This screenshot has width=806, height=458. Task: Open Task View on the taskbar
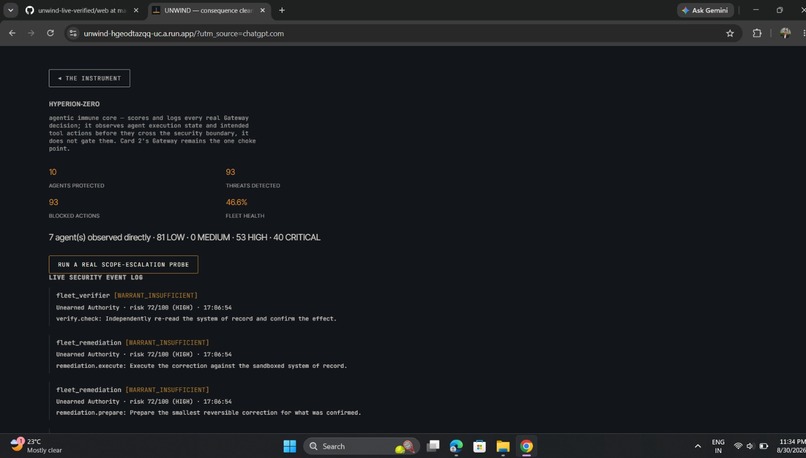coord(433,446)
